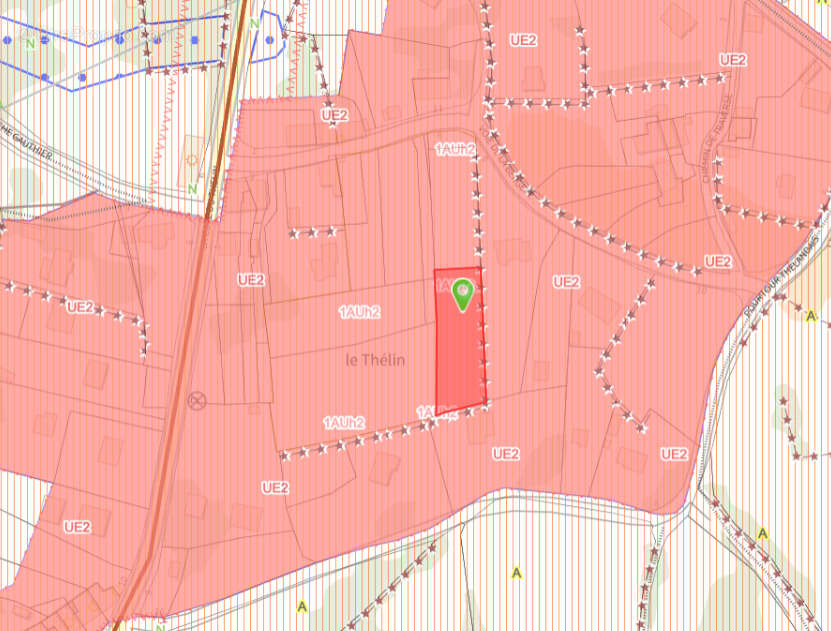Click the green location pin marker
The width and height of the screenshot is (831, 631).
coord(463,295)
